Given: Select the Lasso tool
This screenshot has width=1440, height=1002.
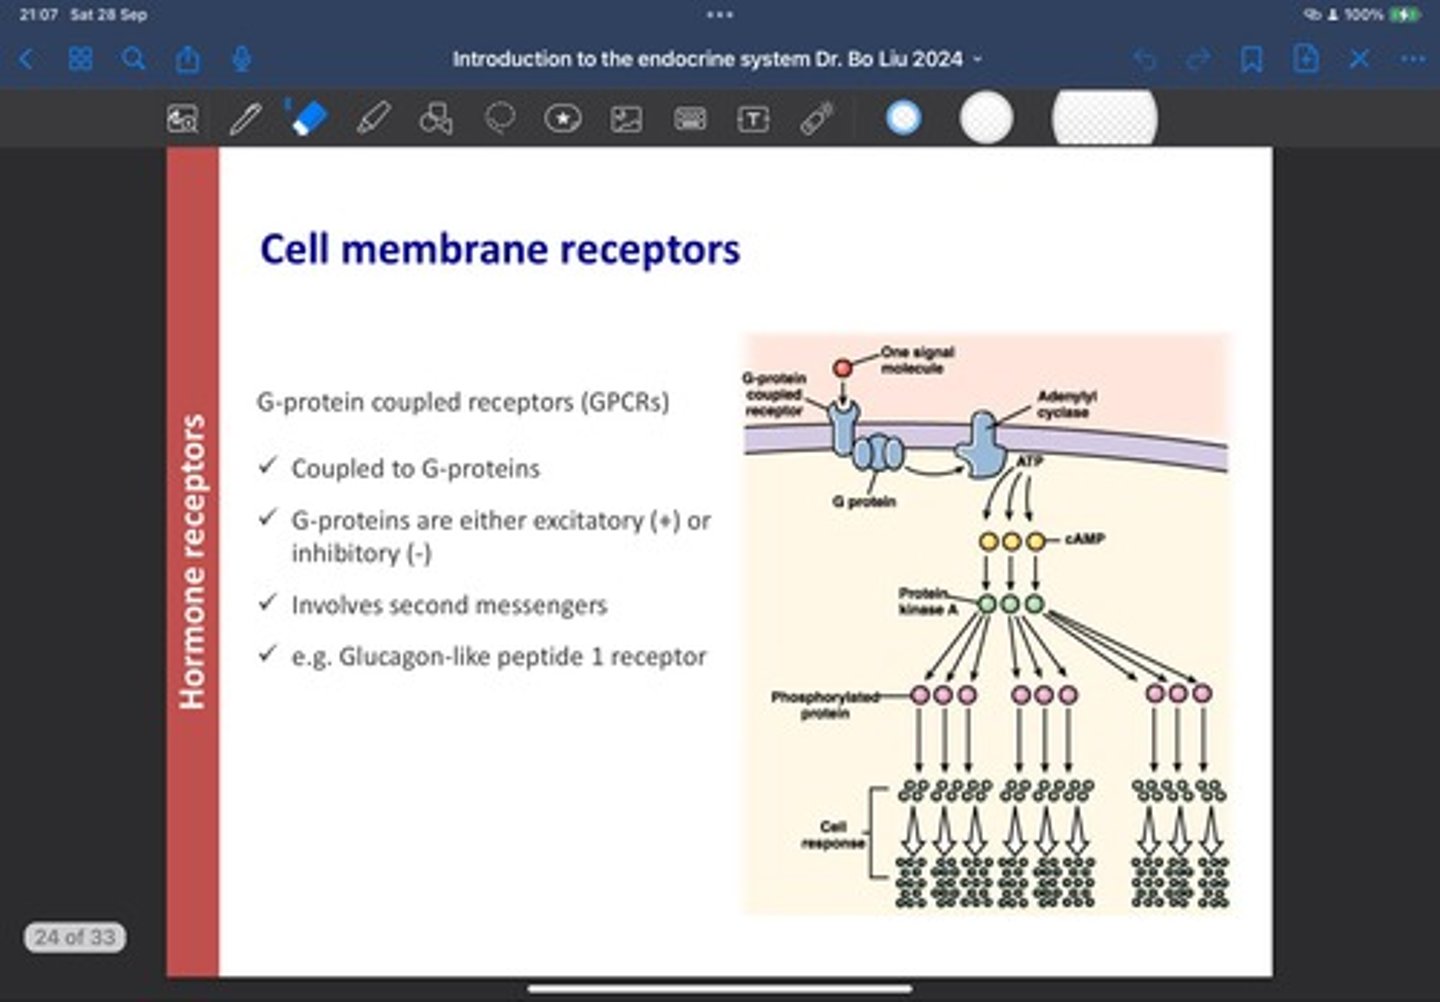Looking at the screenshot, I should point(500,119).
